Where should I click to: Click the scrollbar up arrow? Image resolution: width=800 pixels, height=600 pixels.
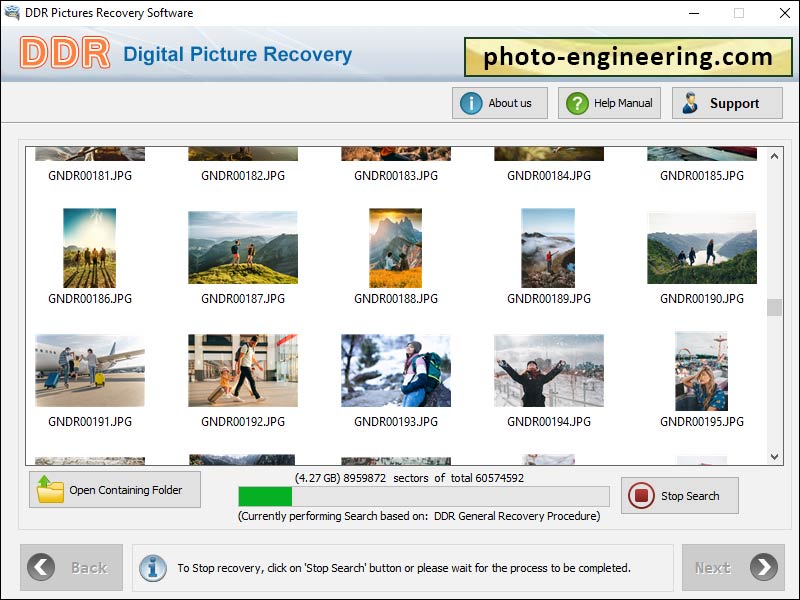click(x=774, y=154)
